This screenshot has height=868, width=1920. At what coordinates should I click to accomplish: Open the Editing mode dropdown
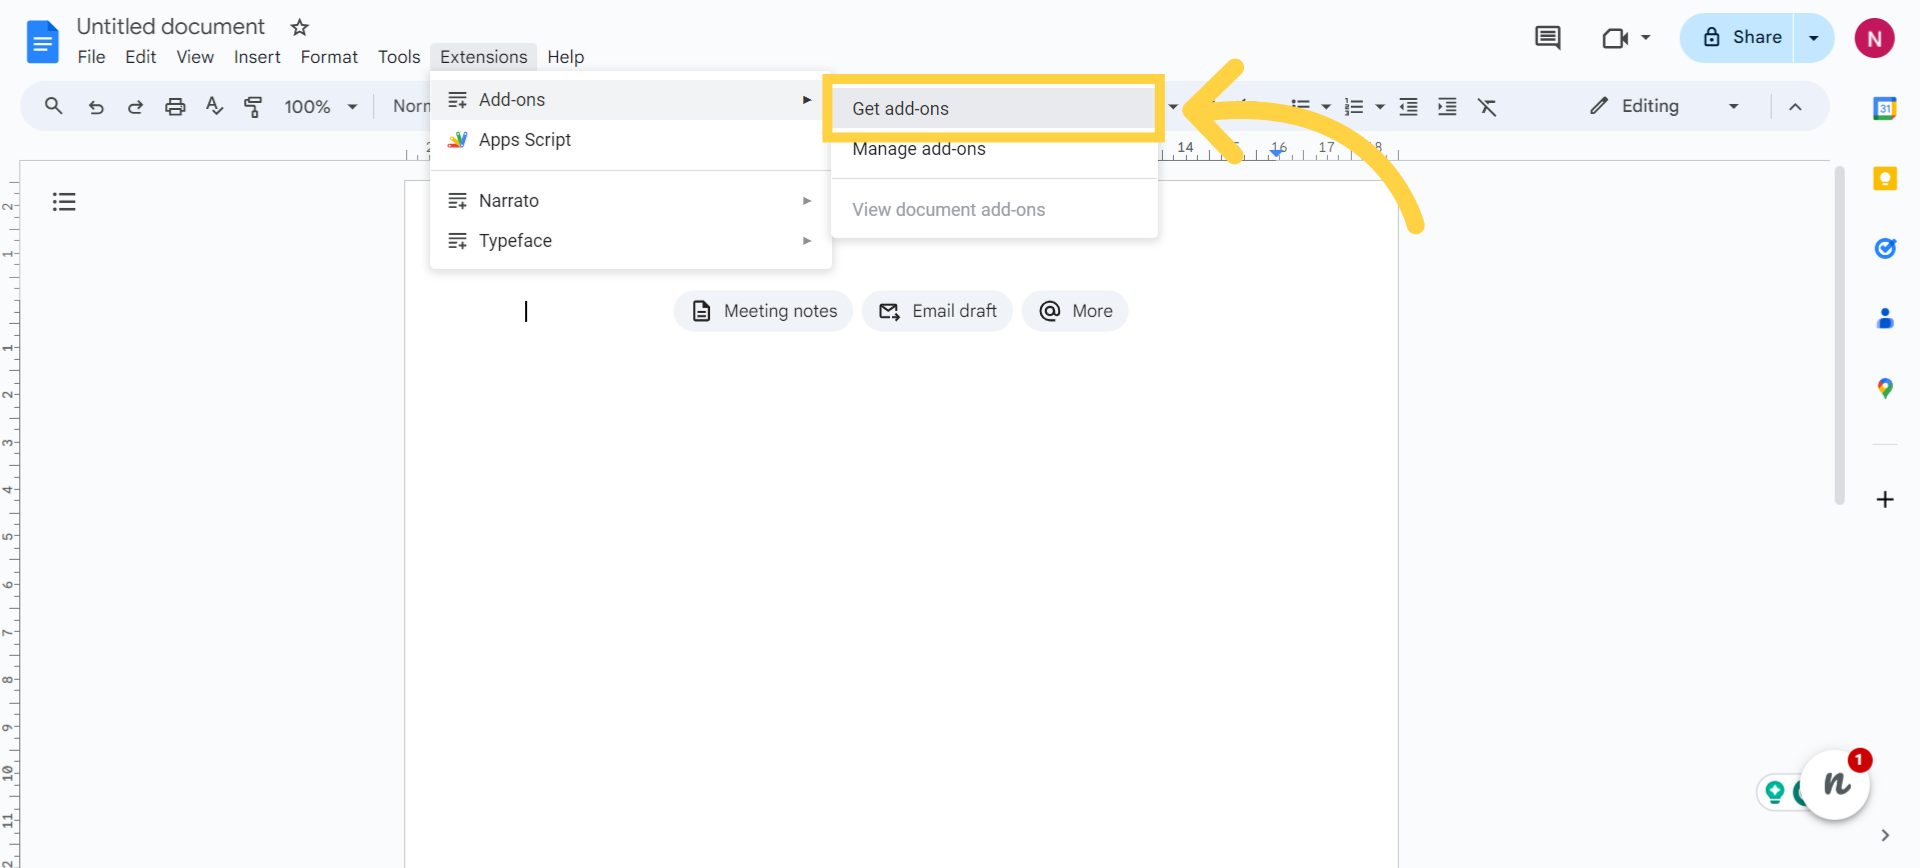pos(1666,106)
